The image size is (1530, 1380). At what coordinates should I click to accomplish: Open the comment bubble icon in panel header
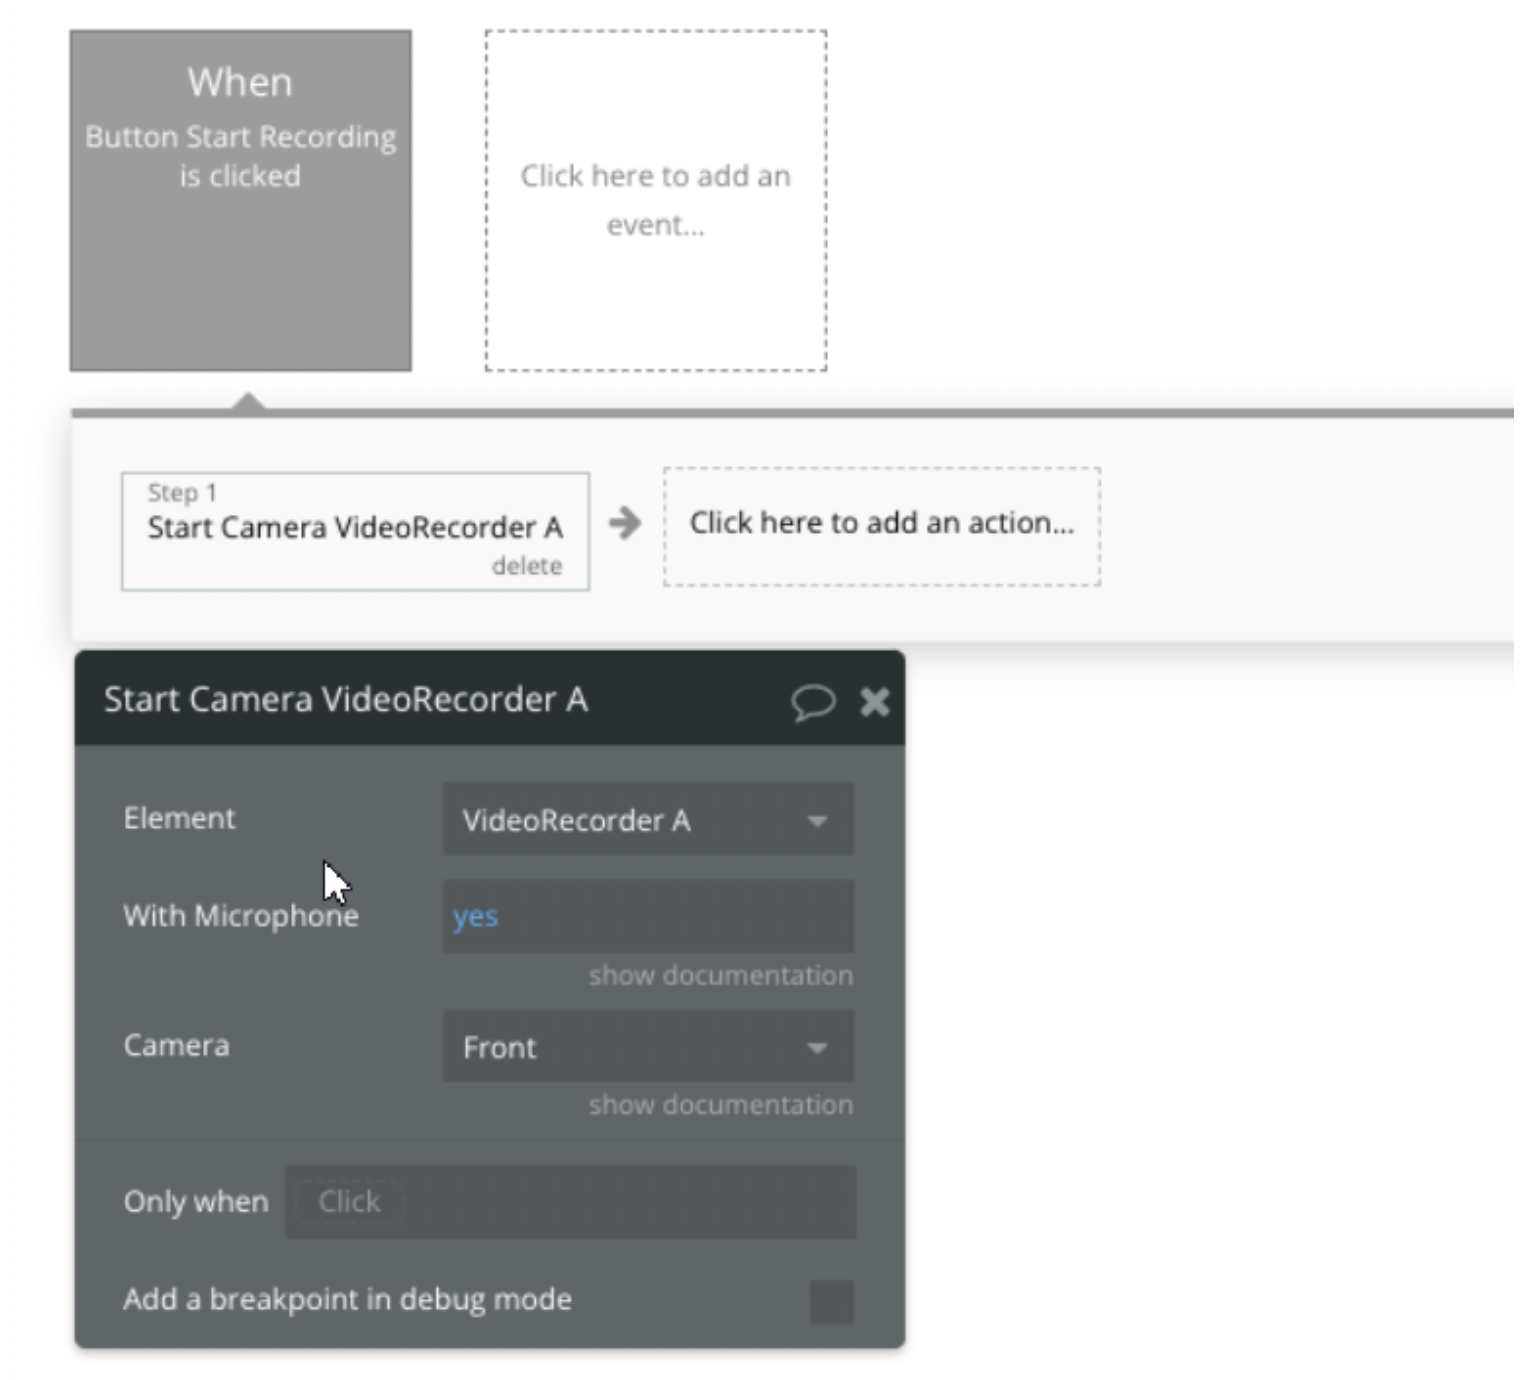coord(812,702)
